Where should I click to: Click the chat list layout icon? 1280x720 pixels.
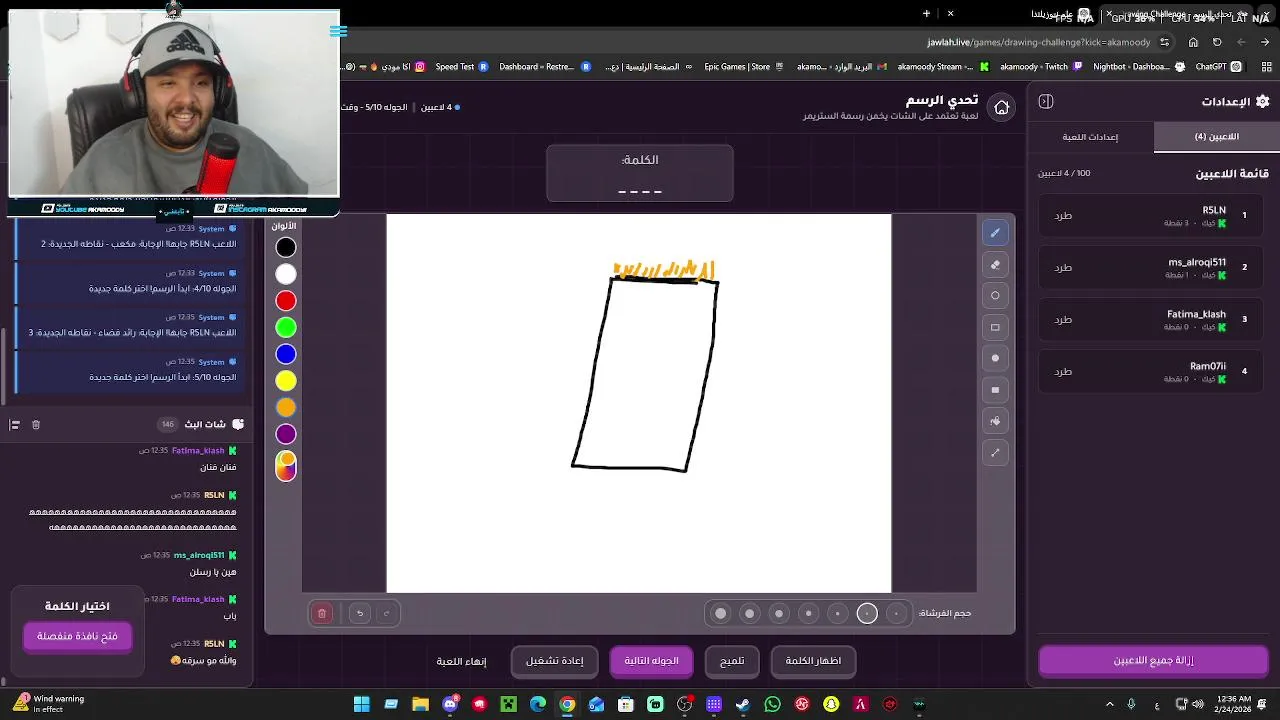click(x=15, y=425)
